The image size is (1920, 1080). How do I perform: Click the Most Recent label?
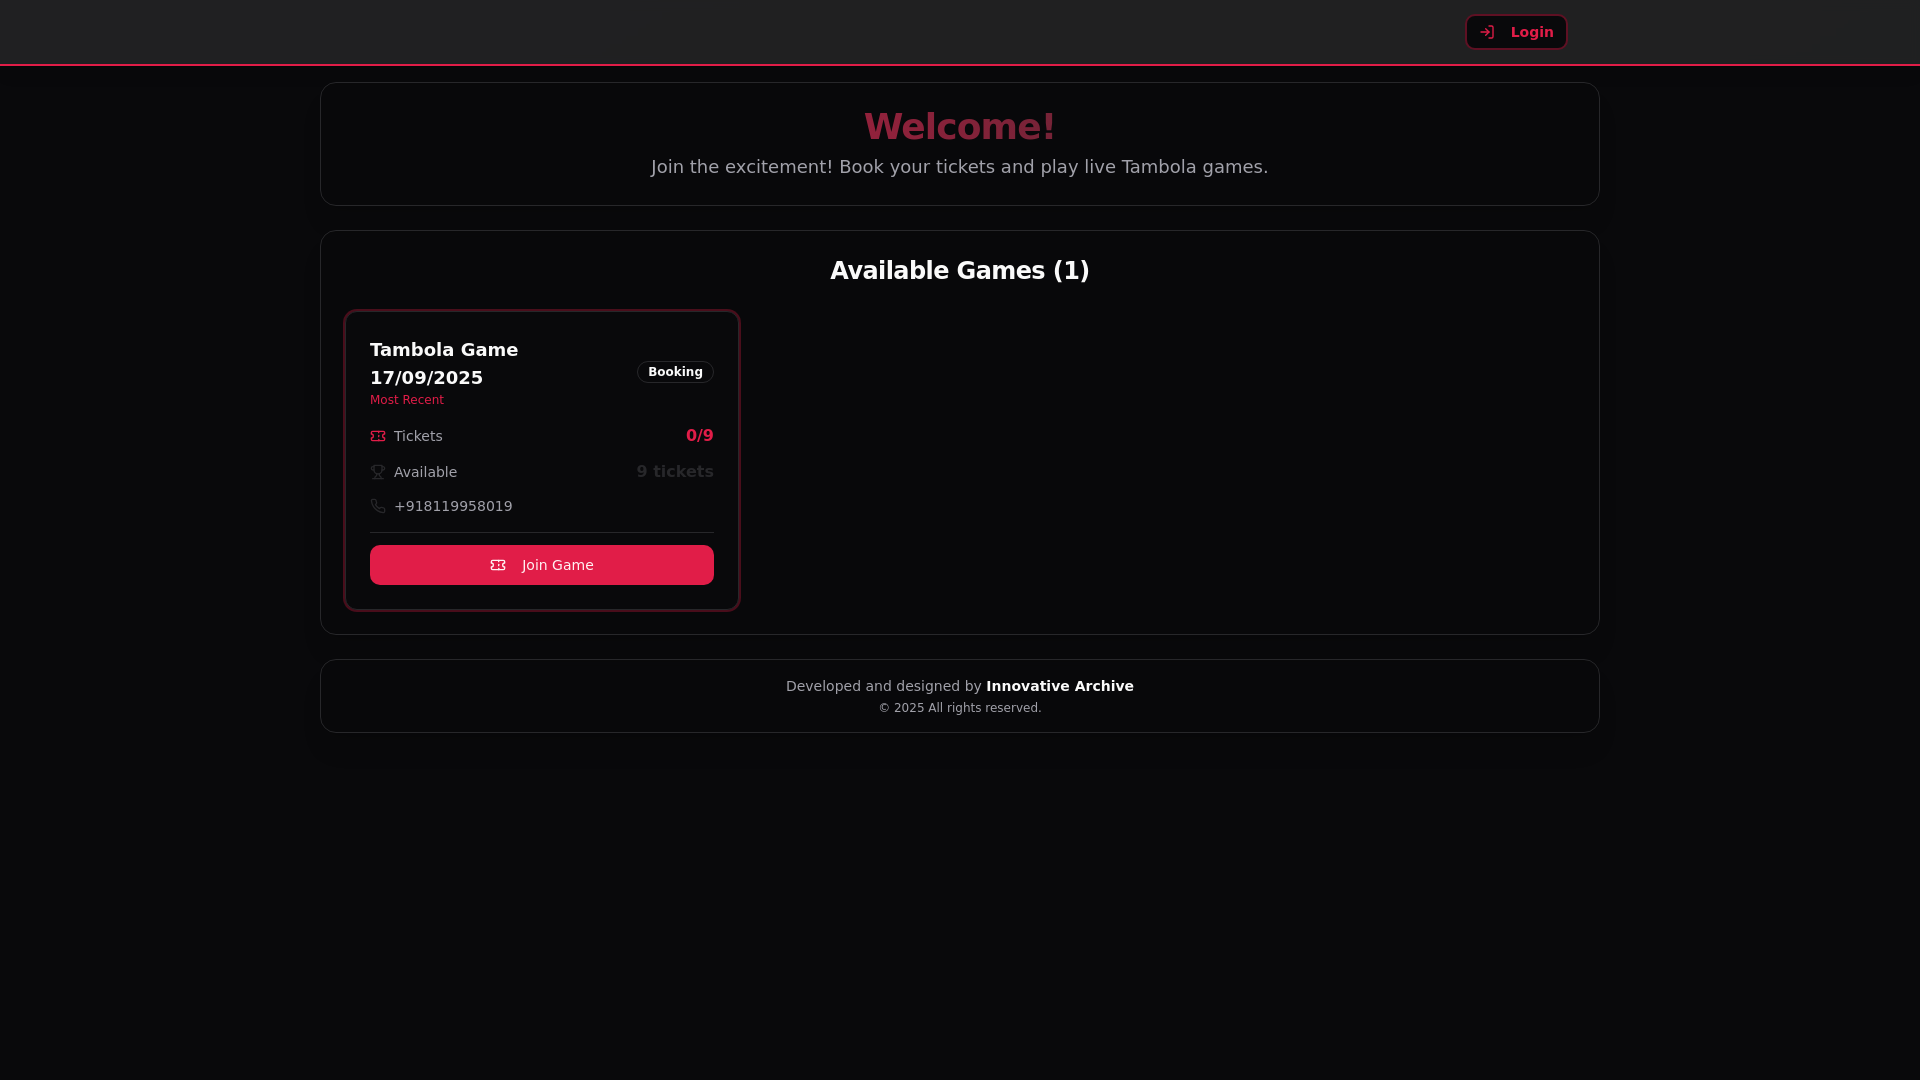[407, 400]
